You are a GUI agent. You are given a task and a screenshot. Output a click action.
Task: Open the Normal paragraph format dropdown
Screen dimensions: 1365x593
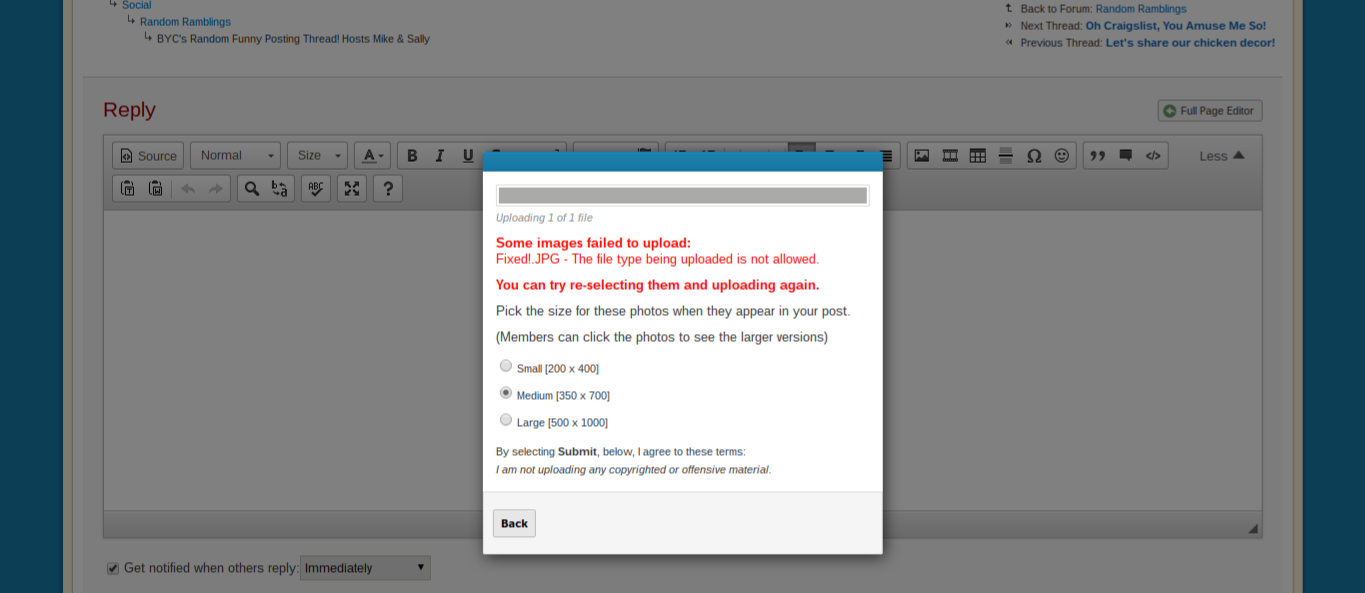coord(235,156)
